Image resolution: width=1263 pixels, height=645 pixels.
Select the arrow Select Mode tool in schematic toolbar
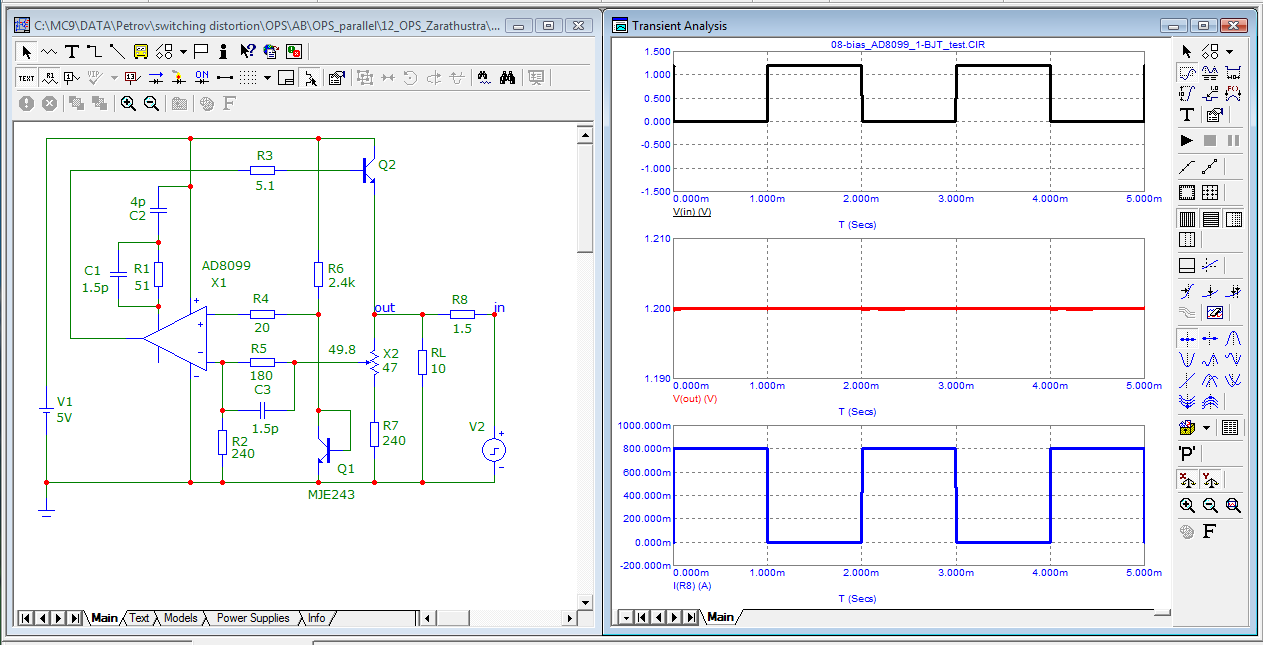[27, 52]
